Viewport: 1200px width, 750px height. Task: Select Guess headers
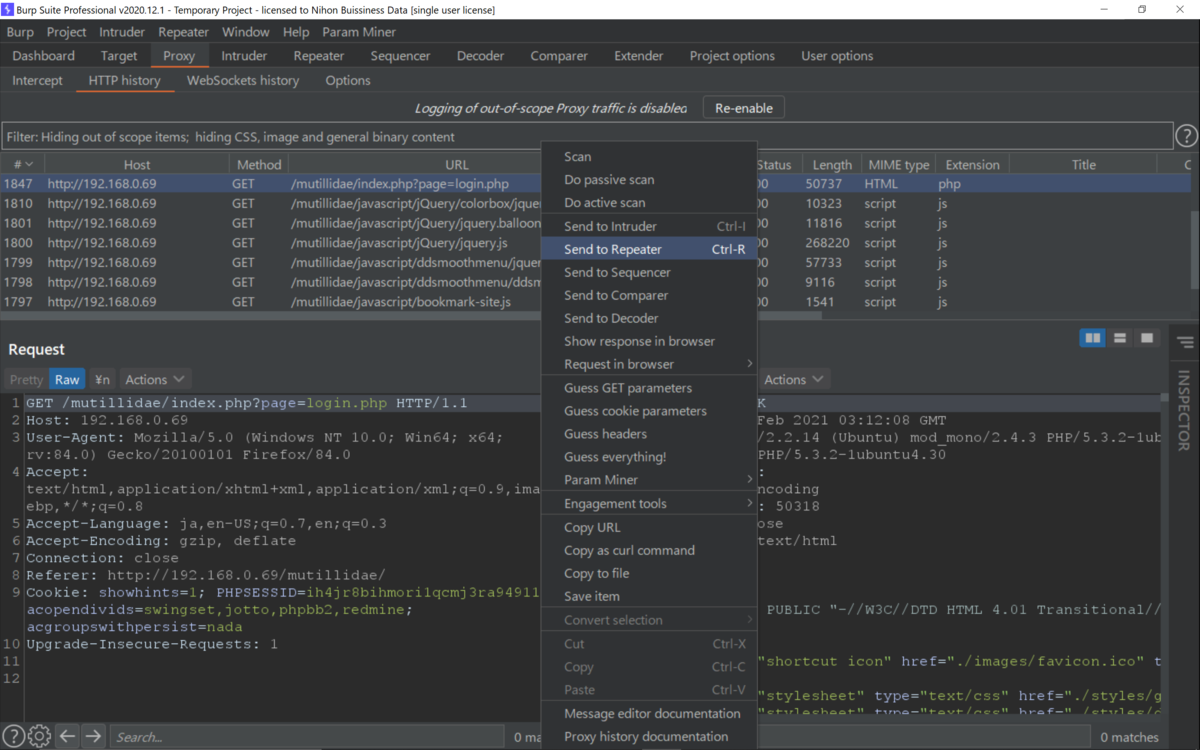pyautogui.click(x=648, y=434)
